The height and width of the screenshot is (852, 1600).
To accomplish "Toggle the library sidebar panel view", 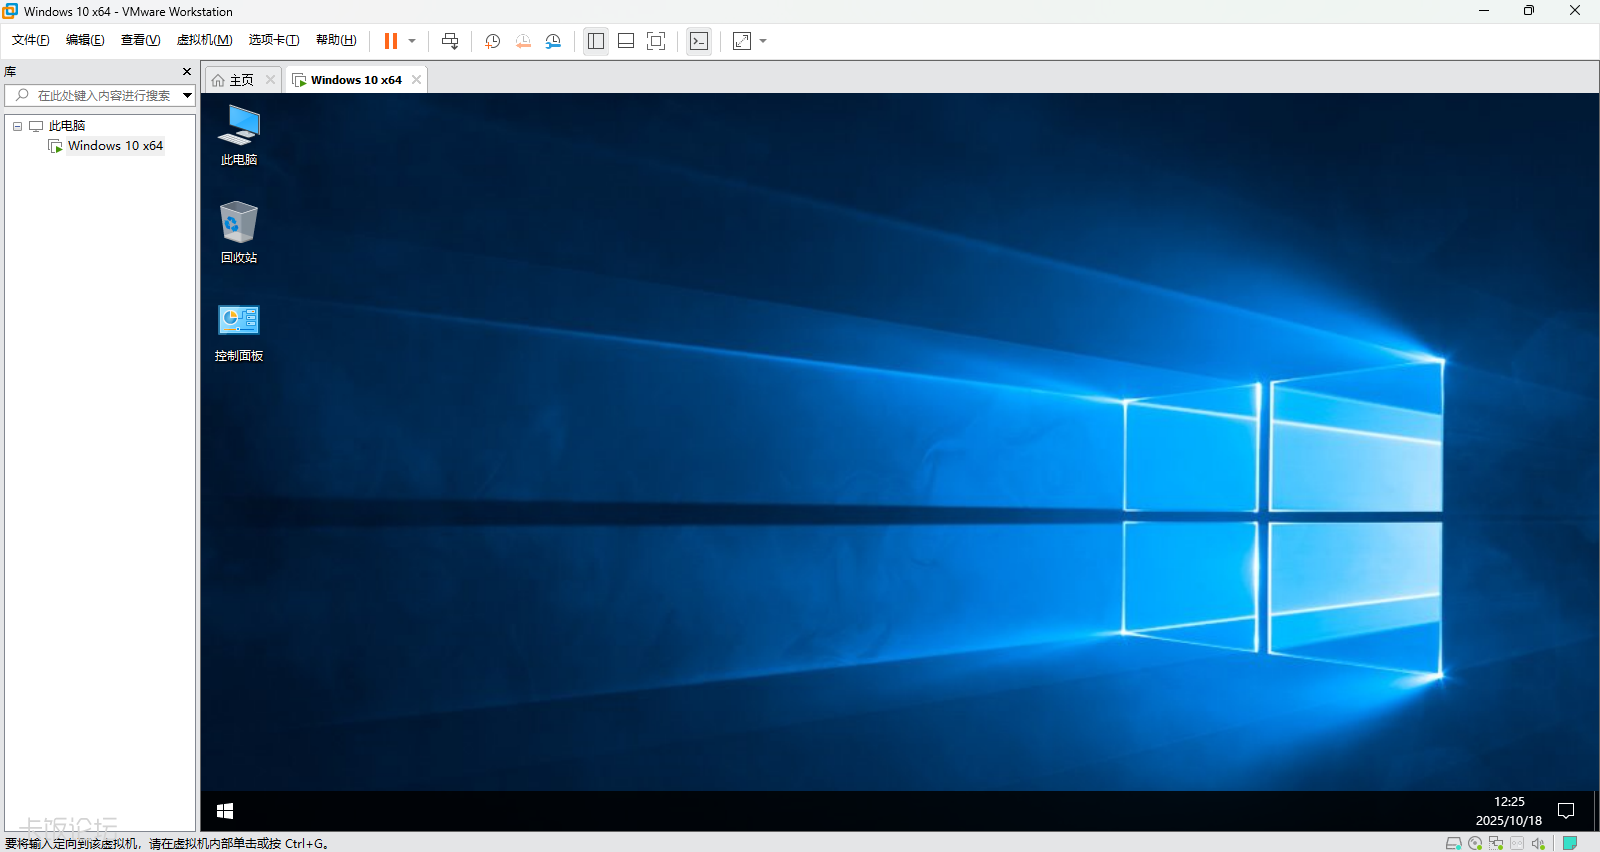I will point(596,41).
